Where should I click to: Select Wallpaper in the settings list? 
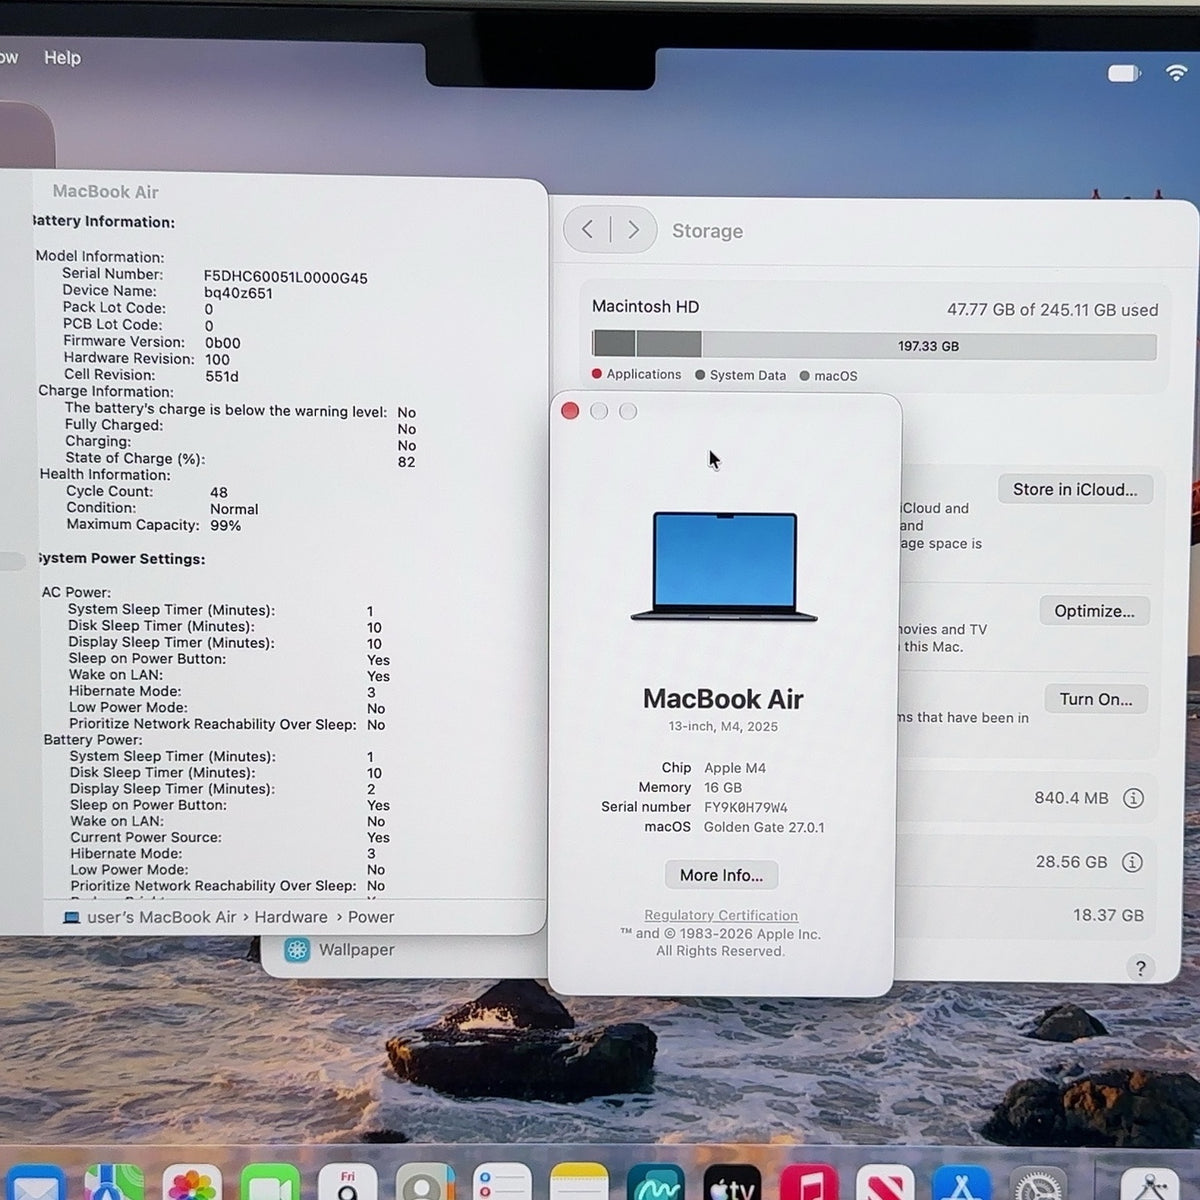pos(338,950)
